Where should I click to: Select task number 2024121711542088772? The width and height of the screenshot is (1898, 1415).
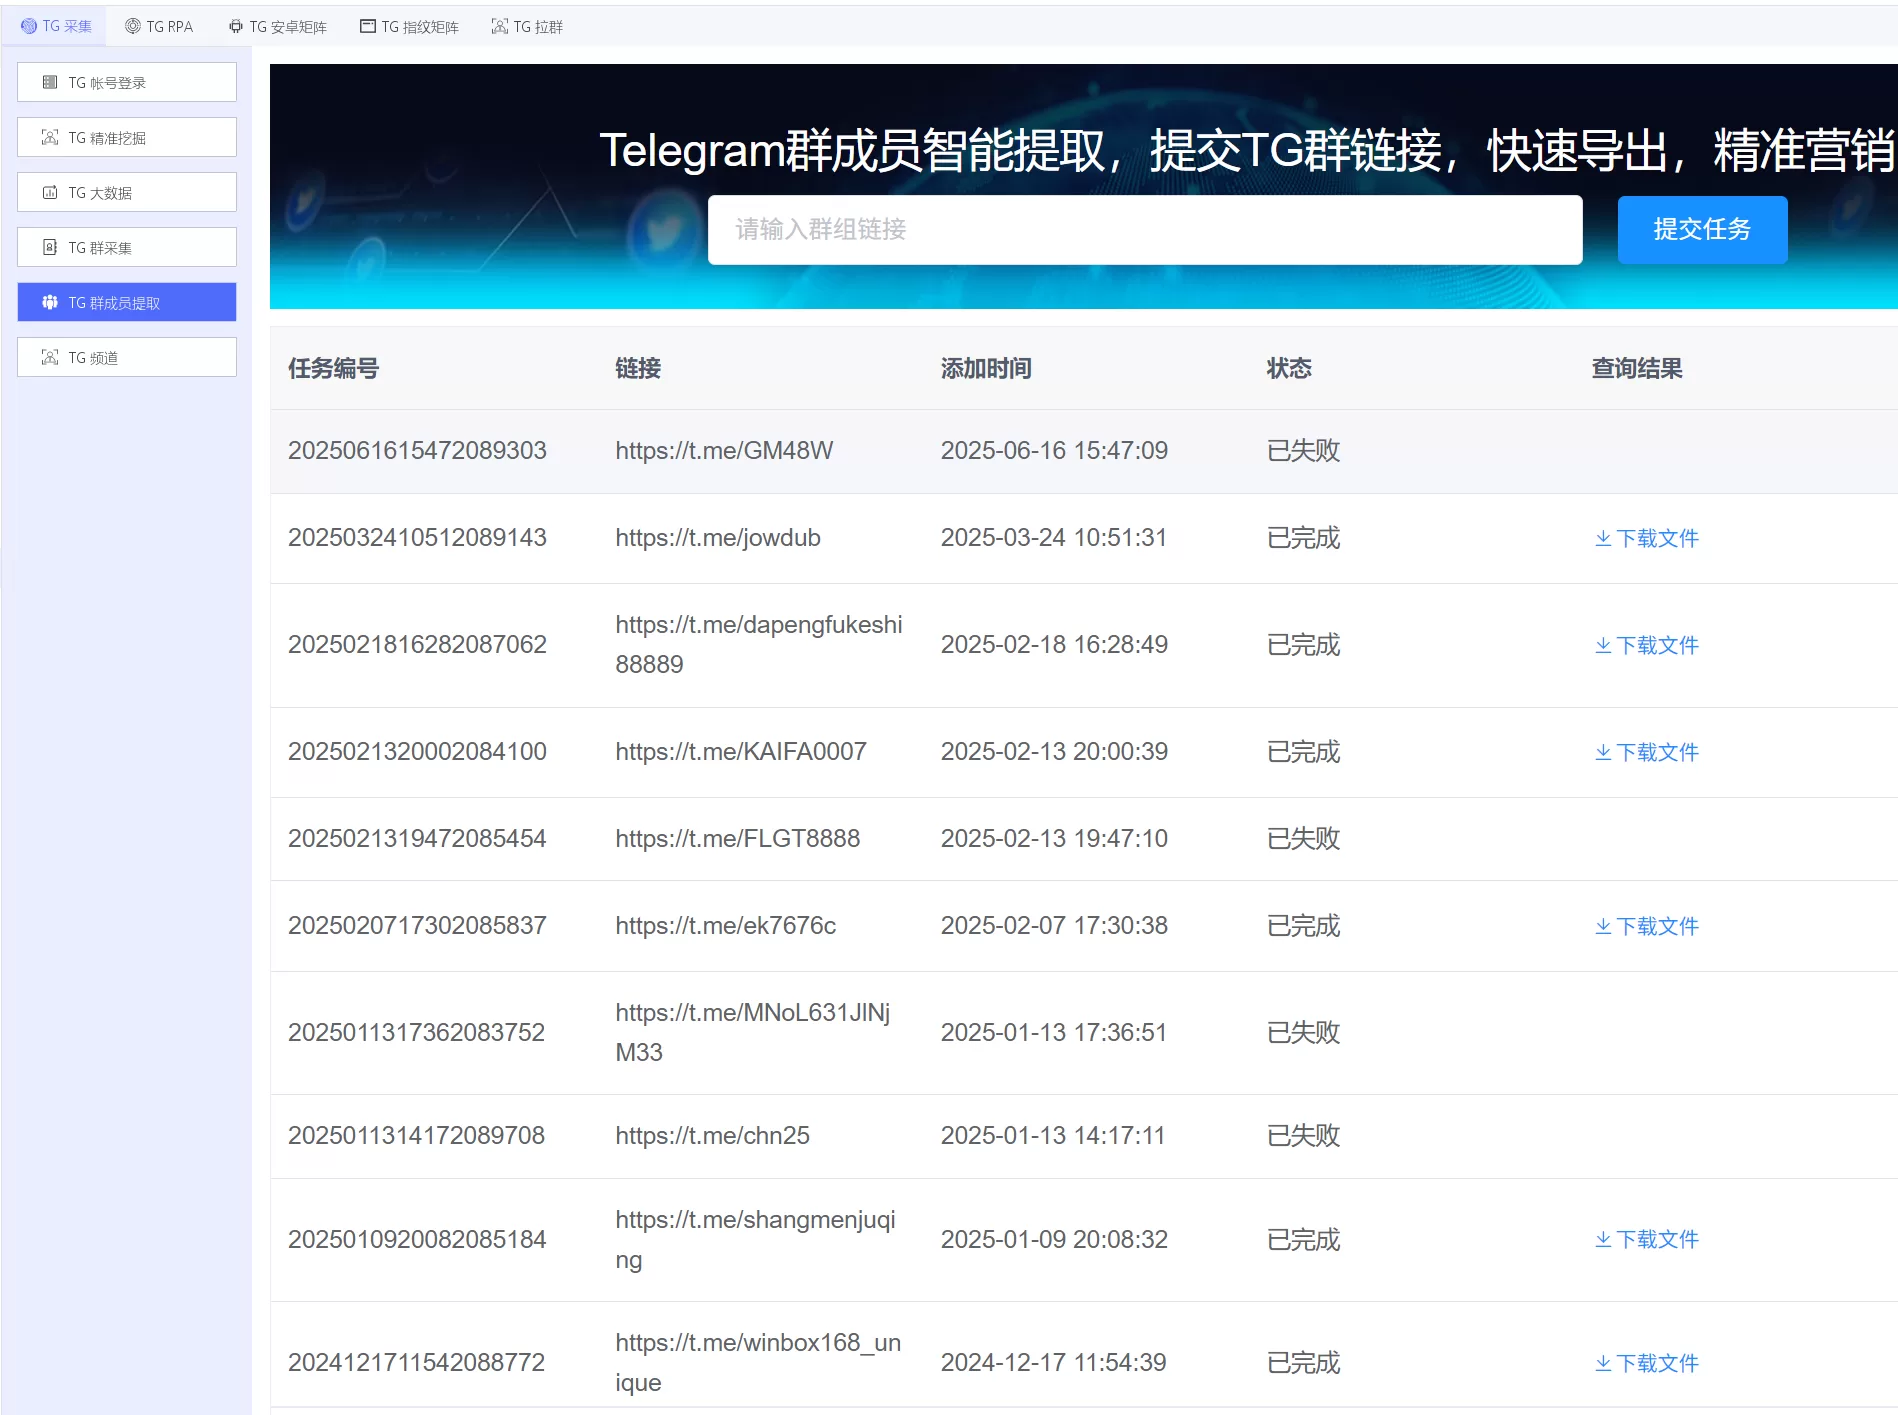pos(416,1362)
